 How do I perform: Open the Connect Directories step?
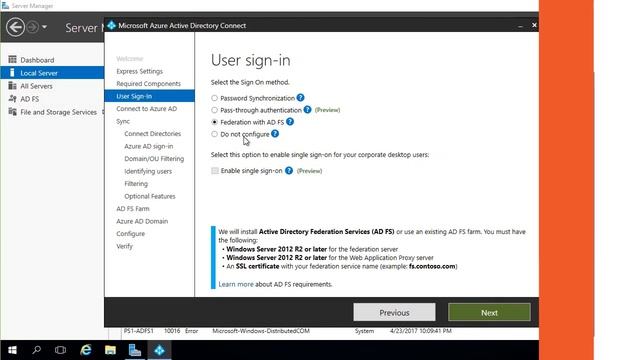(152, 133)
